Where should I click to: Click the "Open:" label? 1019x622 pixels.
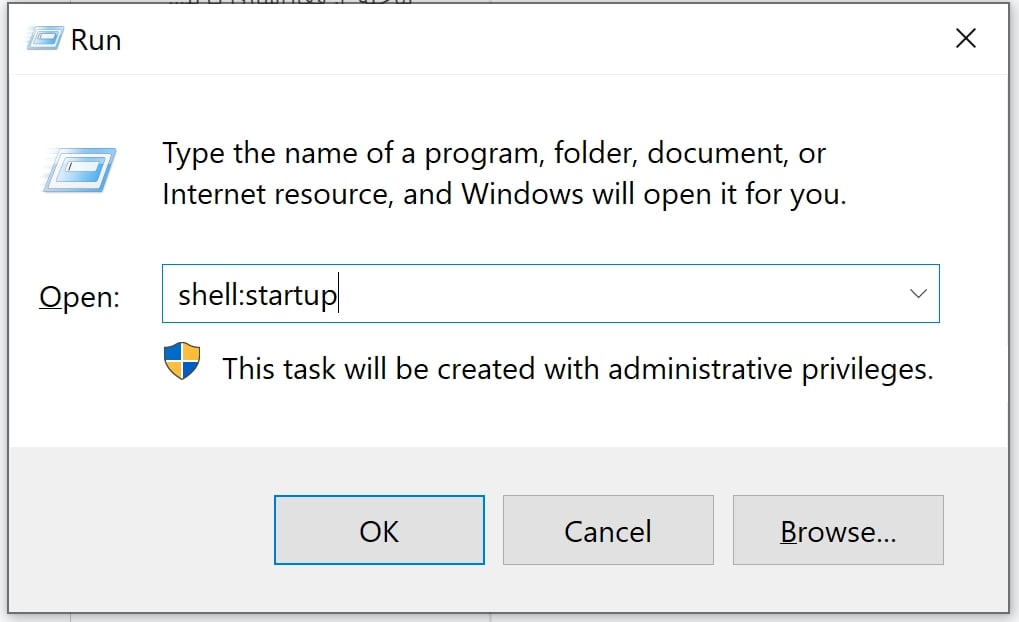[79, 296]
